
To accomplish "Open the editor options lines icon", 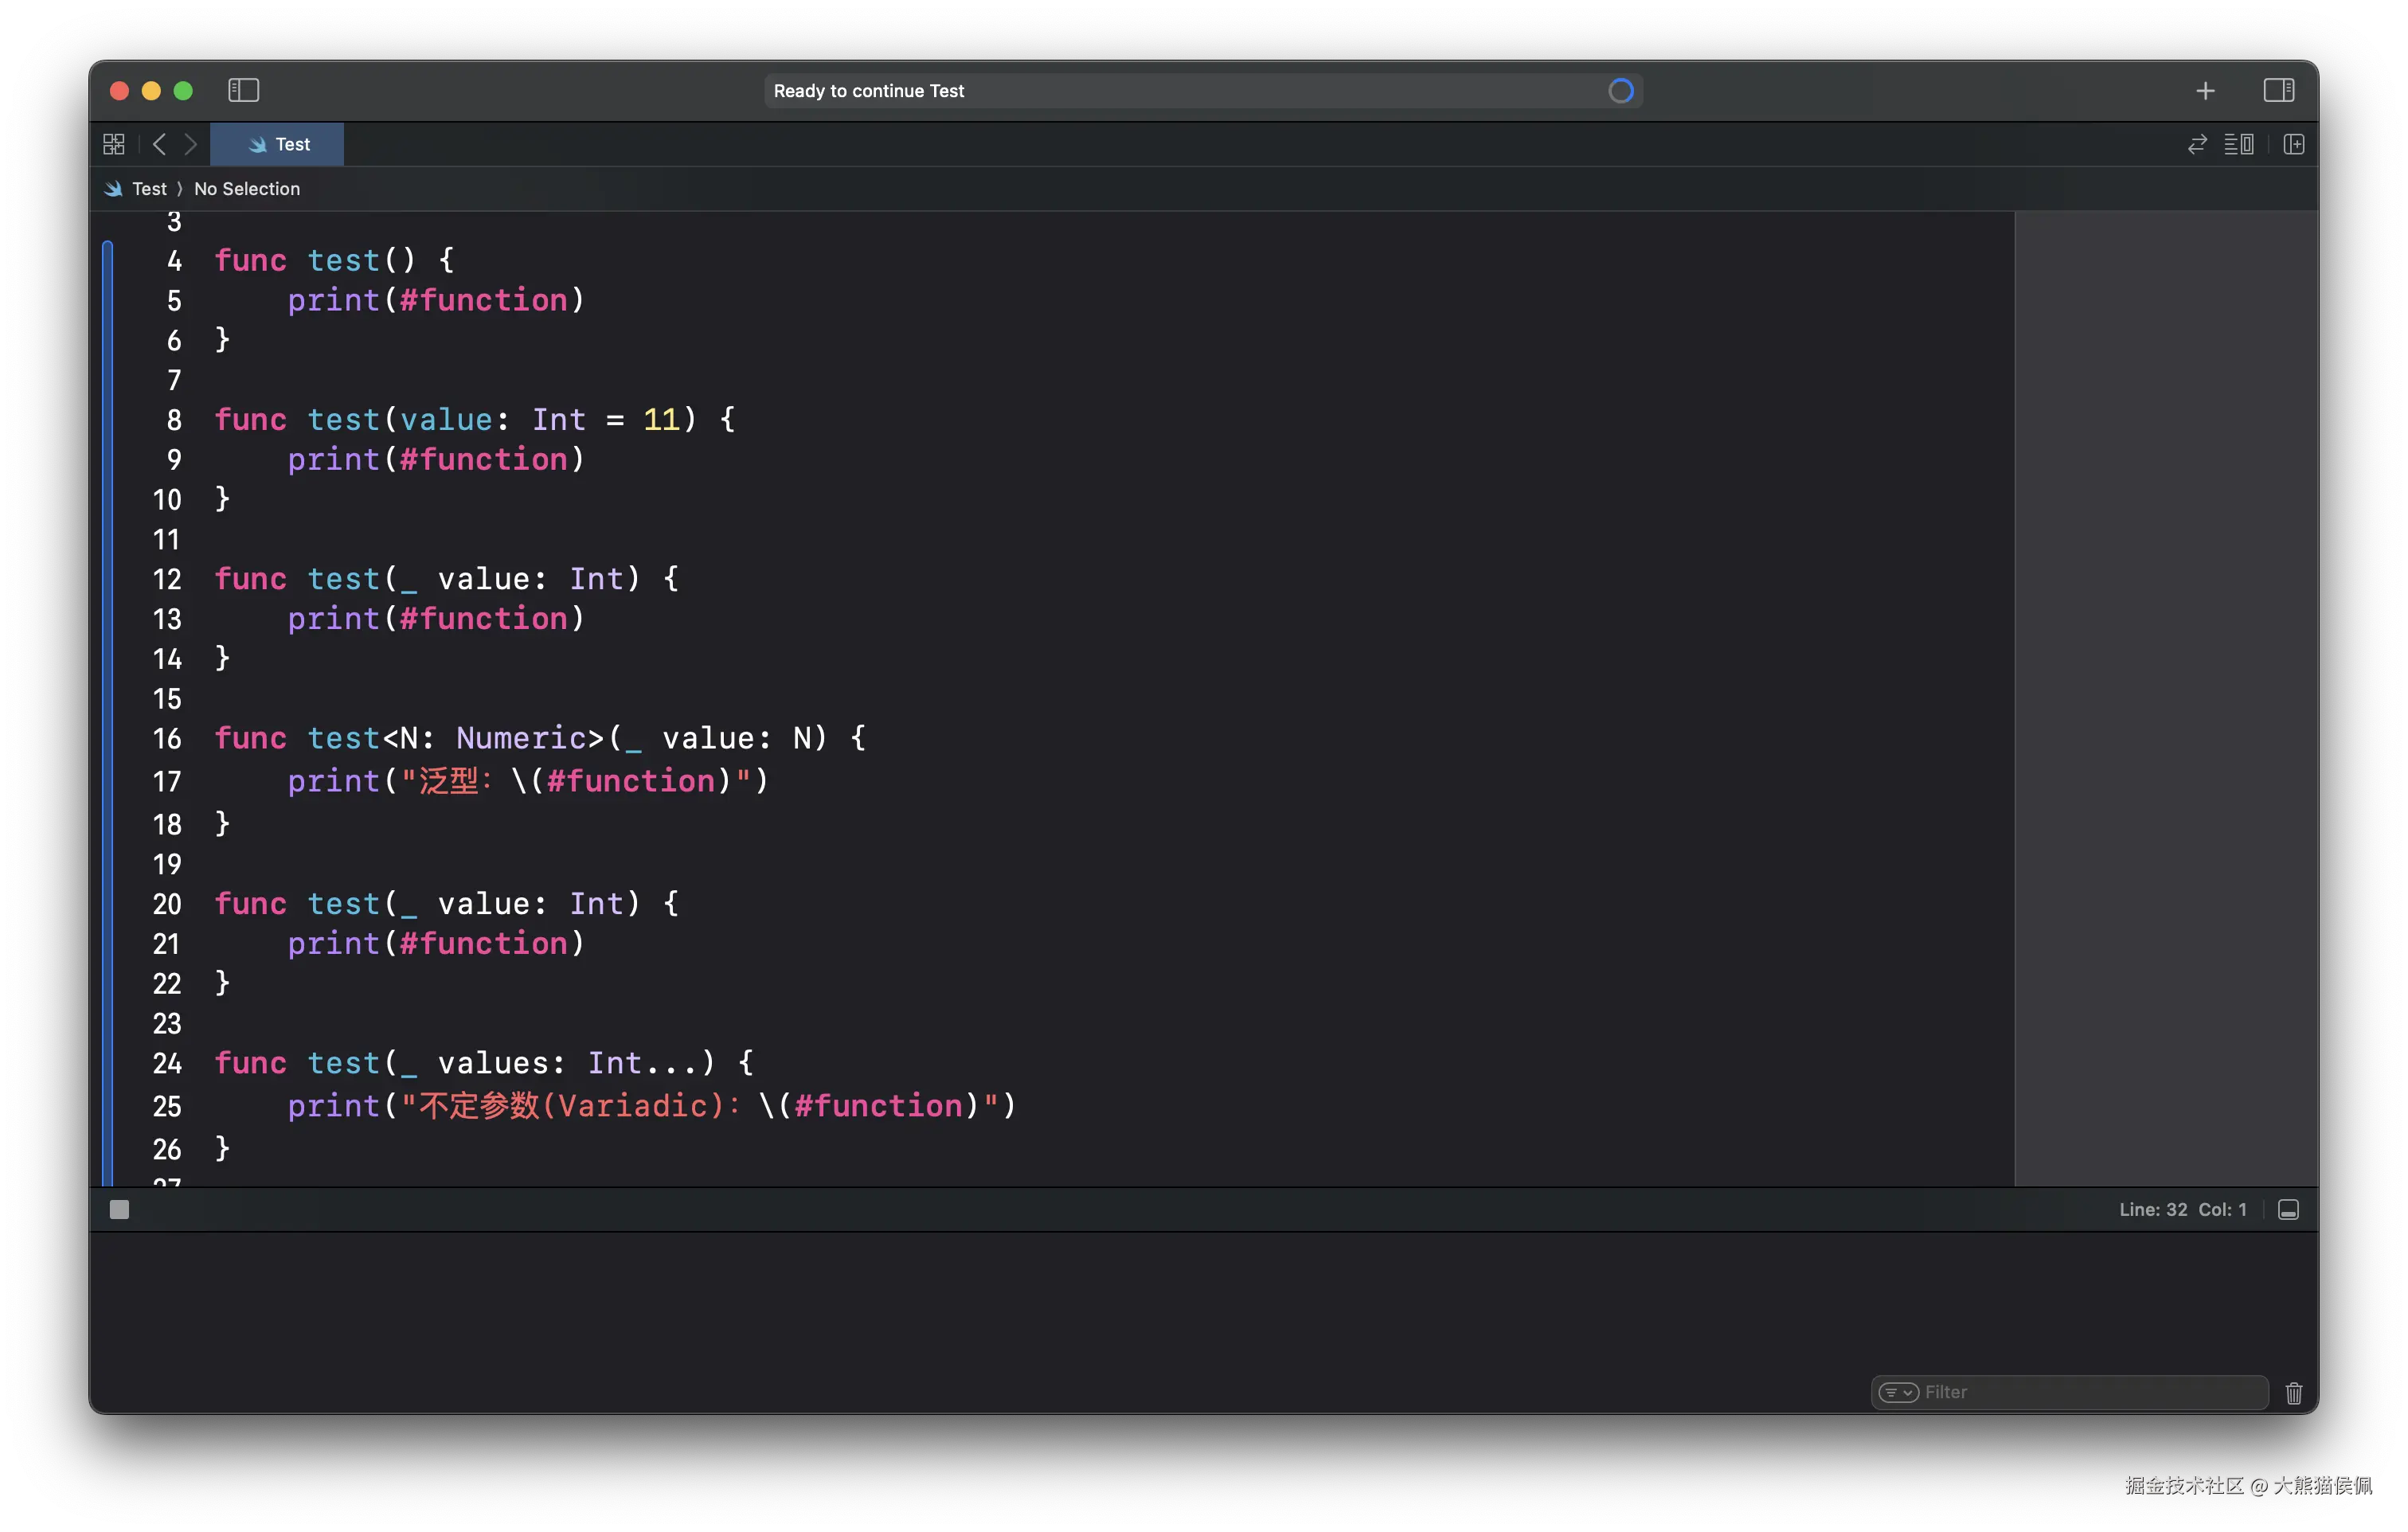I will (x=2238, y=144).
